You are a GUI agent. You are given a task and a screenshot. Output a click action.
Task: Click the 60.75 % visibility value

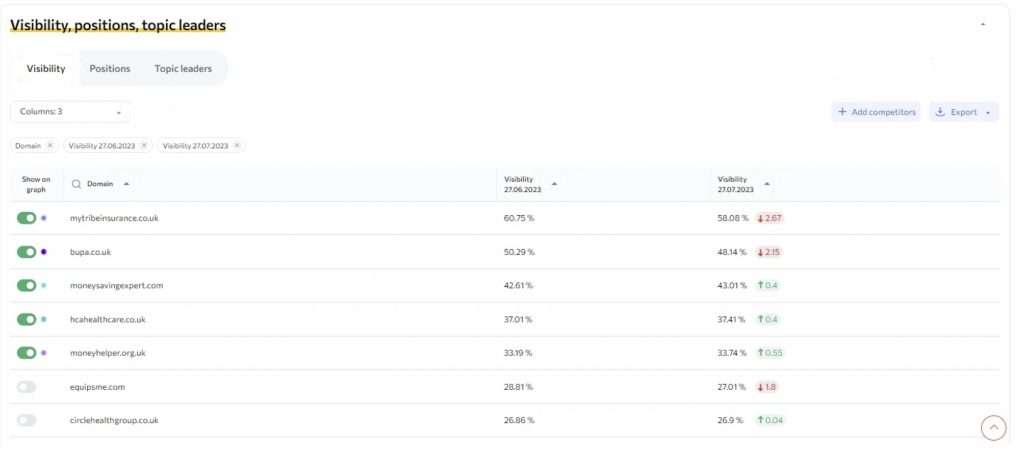(519, 218)
